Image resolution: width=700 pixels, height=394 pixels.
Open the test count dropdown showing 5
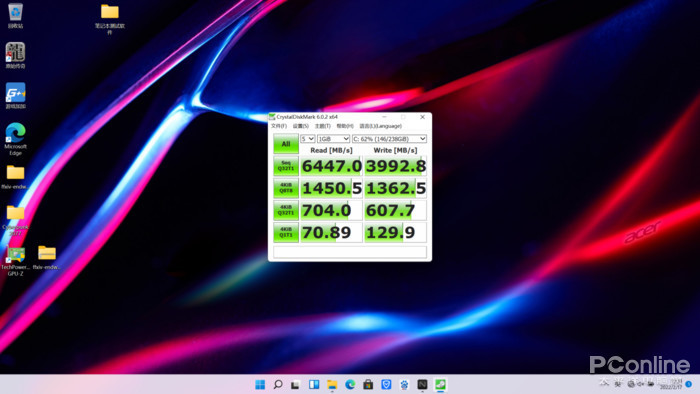(308, 139)
